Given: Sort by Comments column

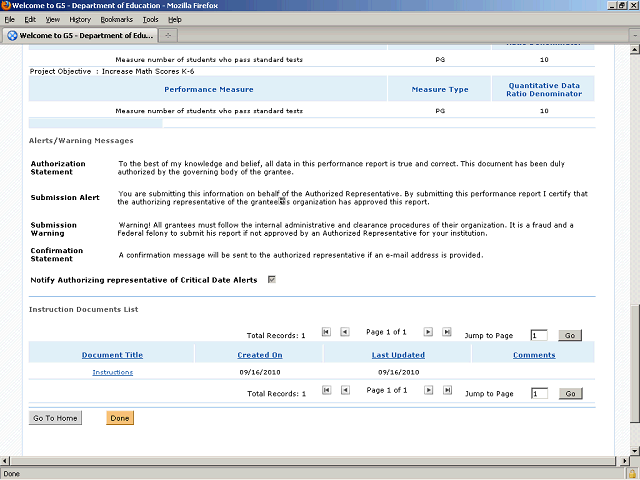Looking at the screenshot, I should [x=534, y=355].
